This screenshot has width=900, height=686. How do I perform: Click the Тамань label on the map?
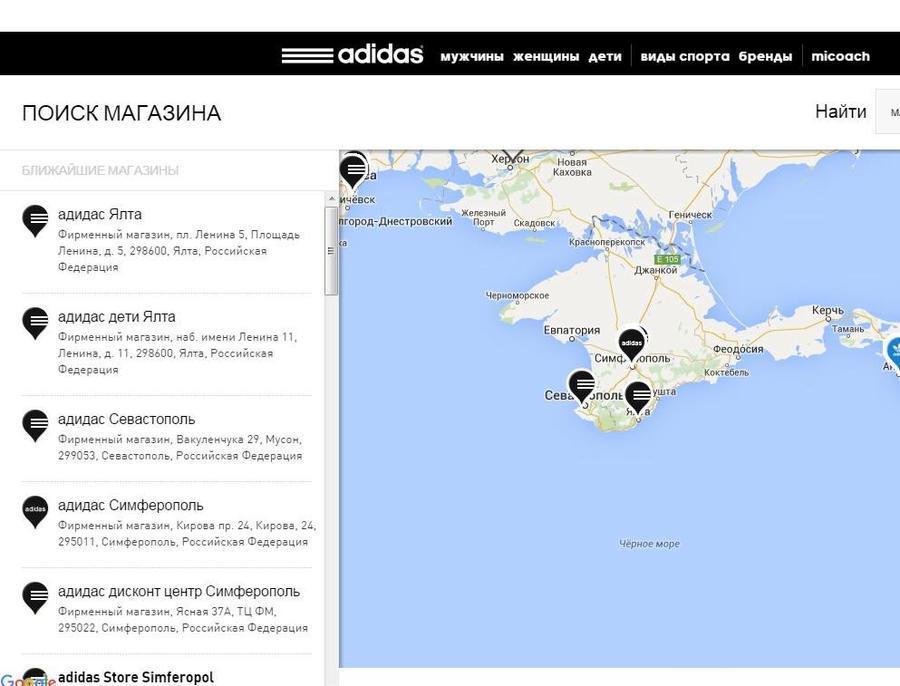(x=848, y=329)
